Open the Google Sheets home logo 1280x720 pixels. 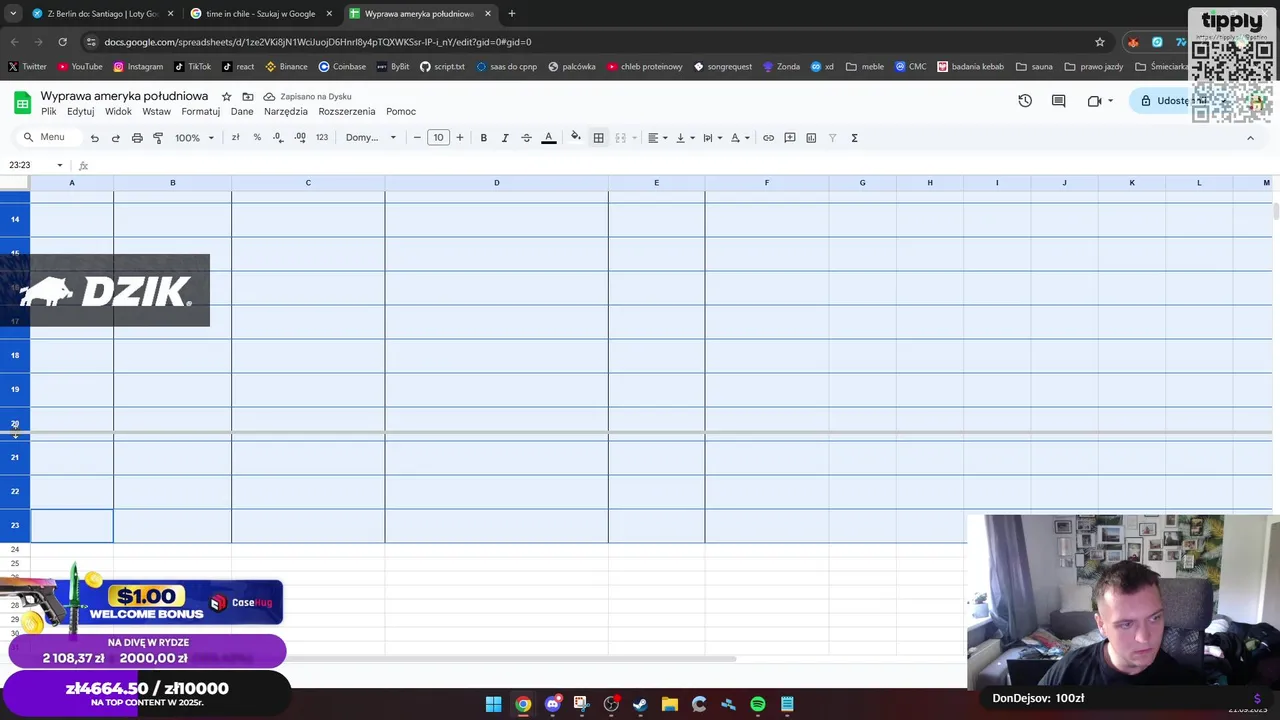click(22, 102)
